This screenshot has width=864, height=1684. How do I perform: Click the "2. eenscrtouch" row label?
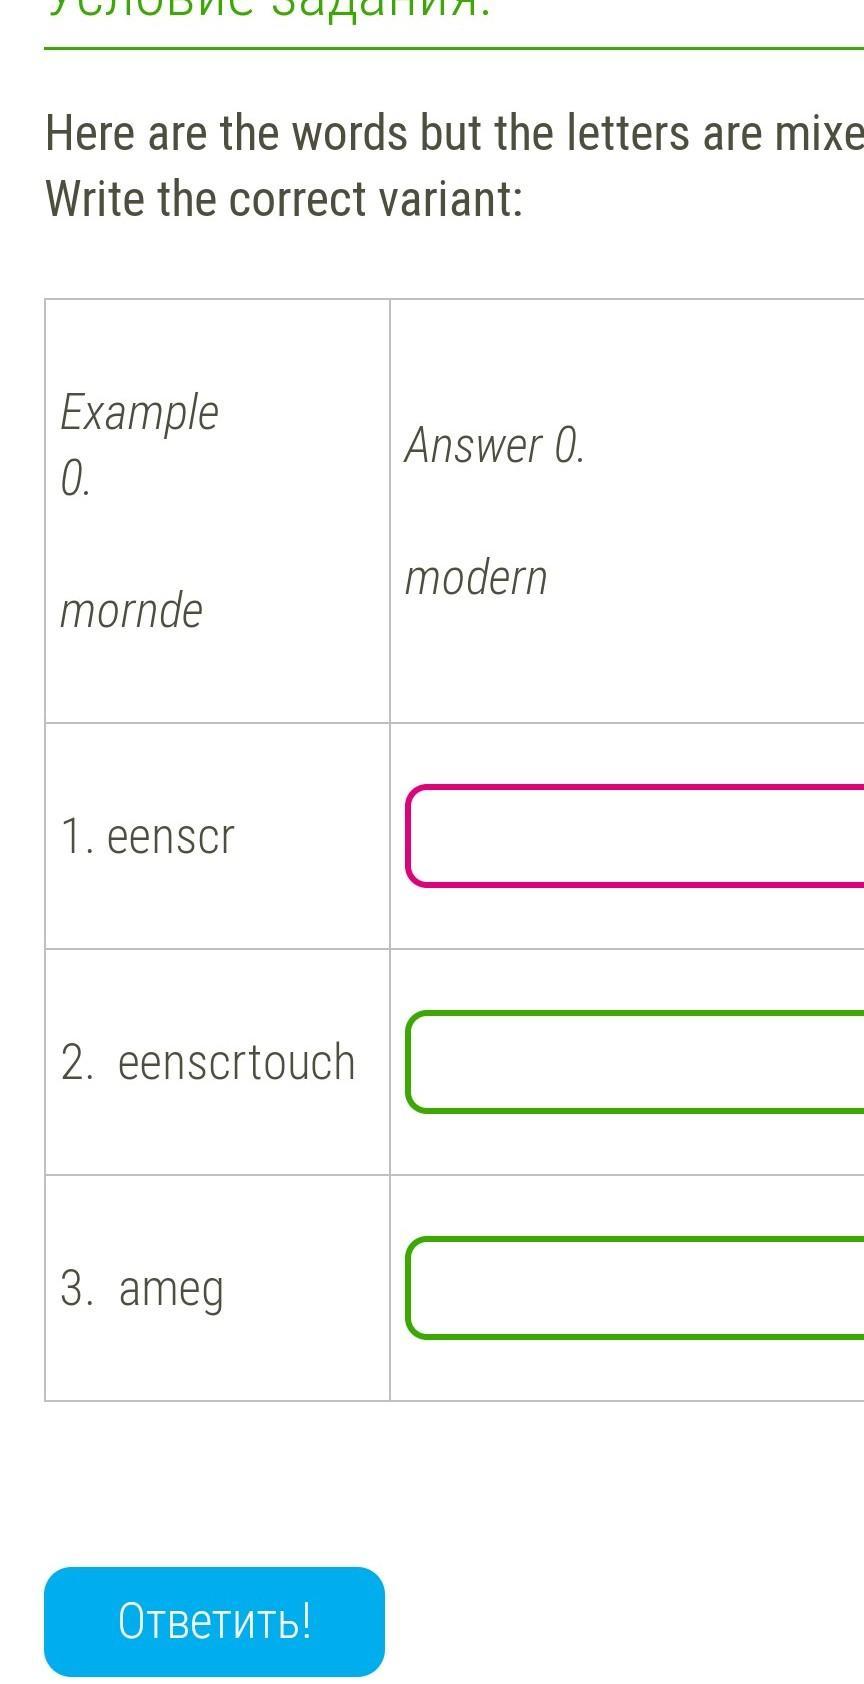click(208, 1062)
